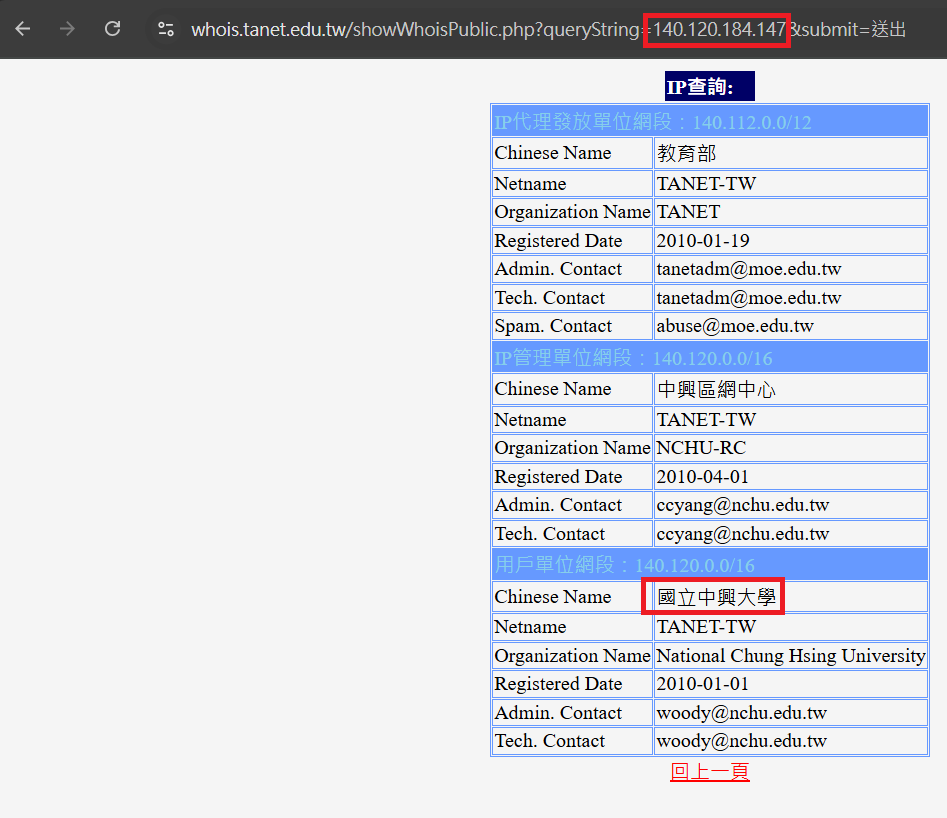Screen dimensions: 947x818
Task: Select the header 用戶單位網段 140.120.0.0/16
Action: 710,564
